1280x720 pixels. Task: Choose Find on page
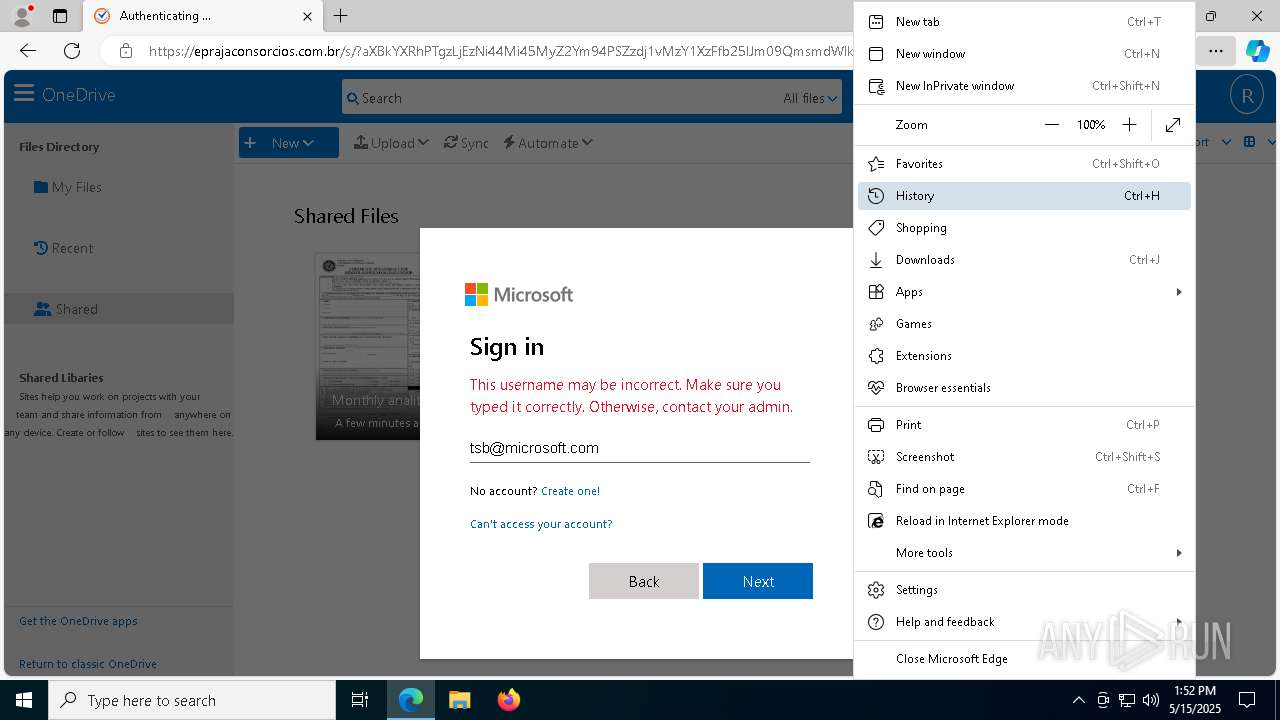pyautogui.click(x=1024, y=489)
